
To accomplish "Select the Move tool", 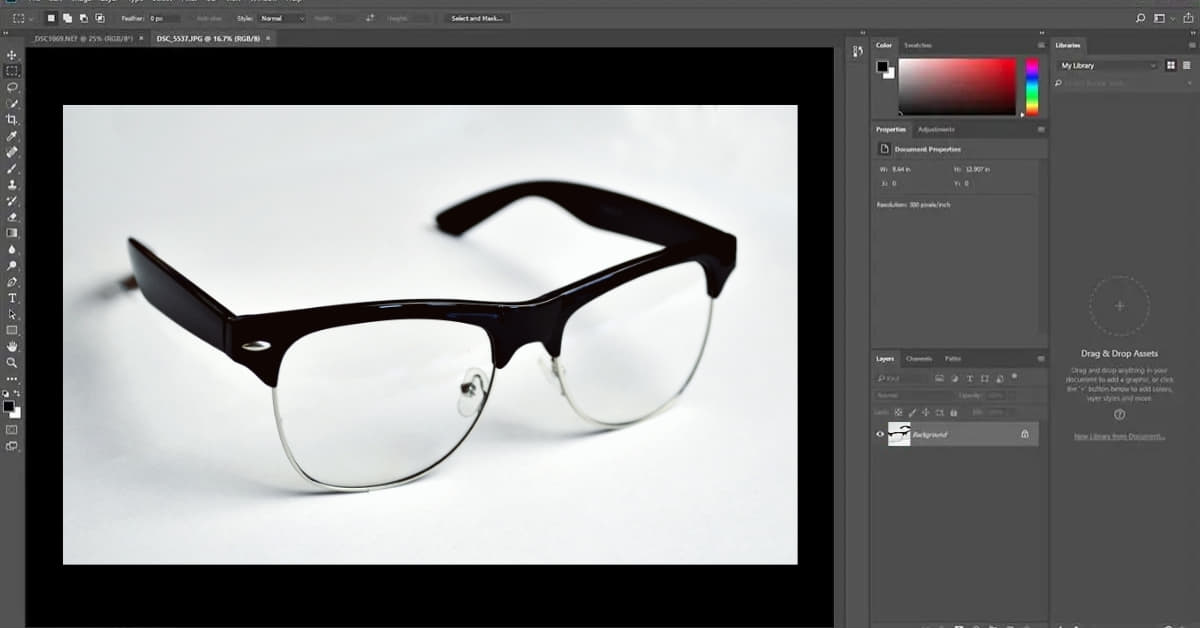I will [12, 55].
